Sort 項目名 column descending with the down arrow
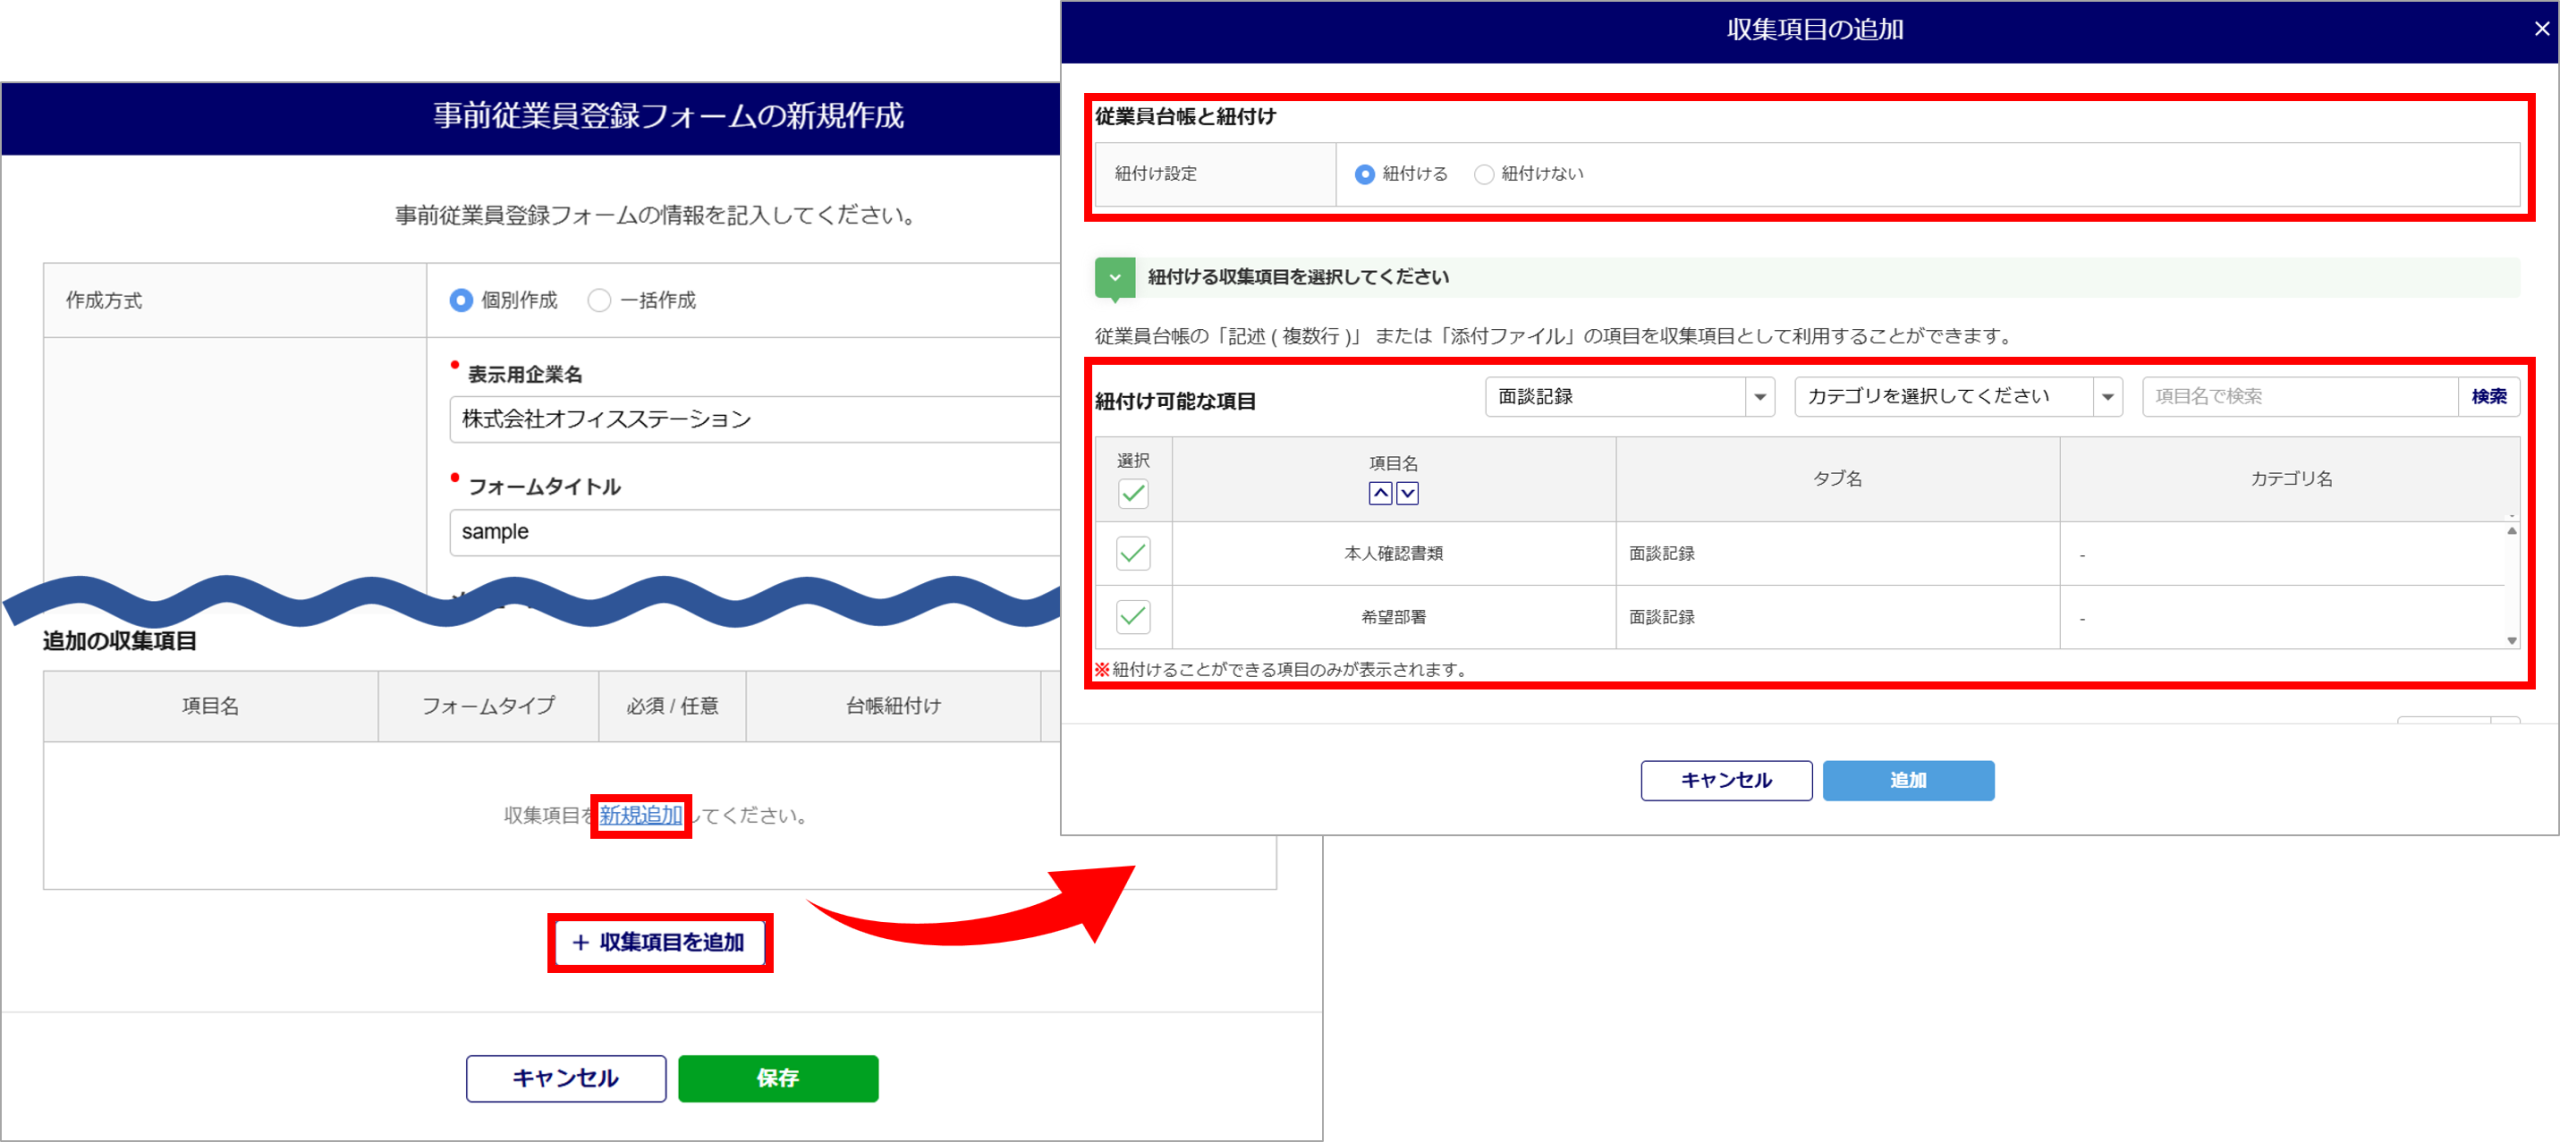The height and width of the screenshot is (1142, 2560). point(1407,493)
